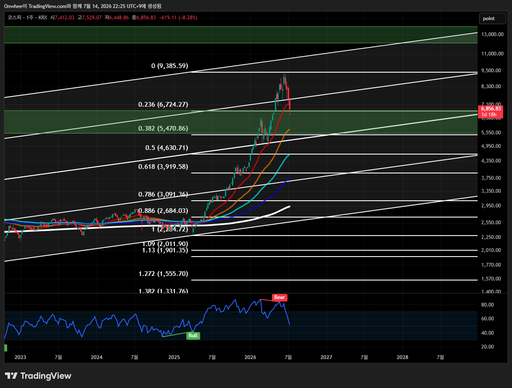The height and width of the screenshot is (388, 512).
Task: Click the 2,950.00 price axis label
Action: 491,206
